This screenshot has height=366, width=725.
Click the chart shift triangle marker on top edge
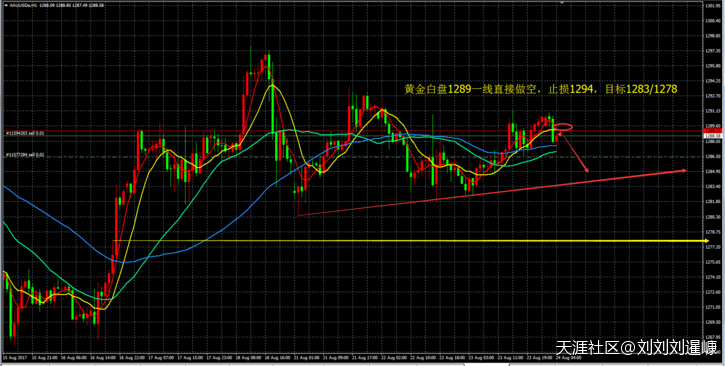coord(561,2)
